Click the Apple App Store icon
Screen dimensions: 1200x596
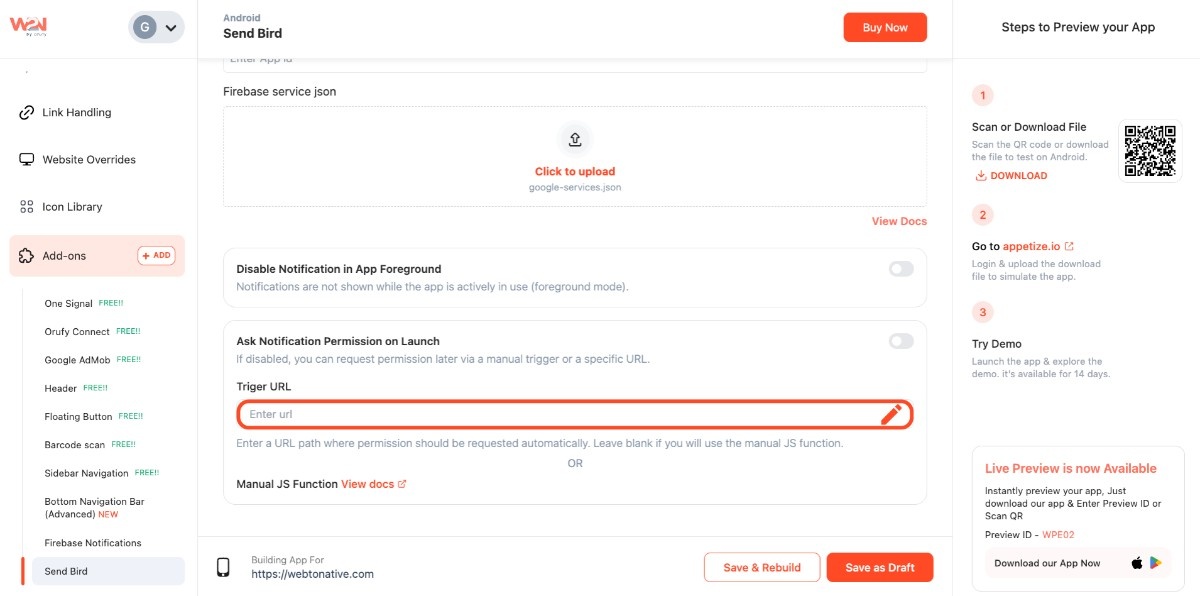click(x=1137, y=563)
